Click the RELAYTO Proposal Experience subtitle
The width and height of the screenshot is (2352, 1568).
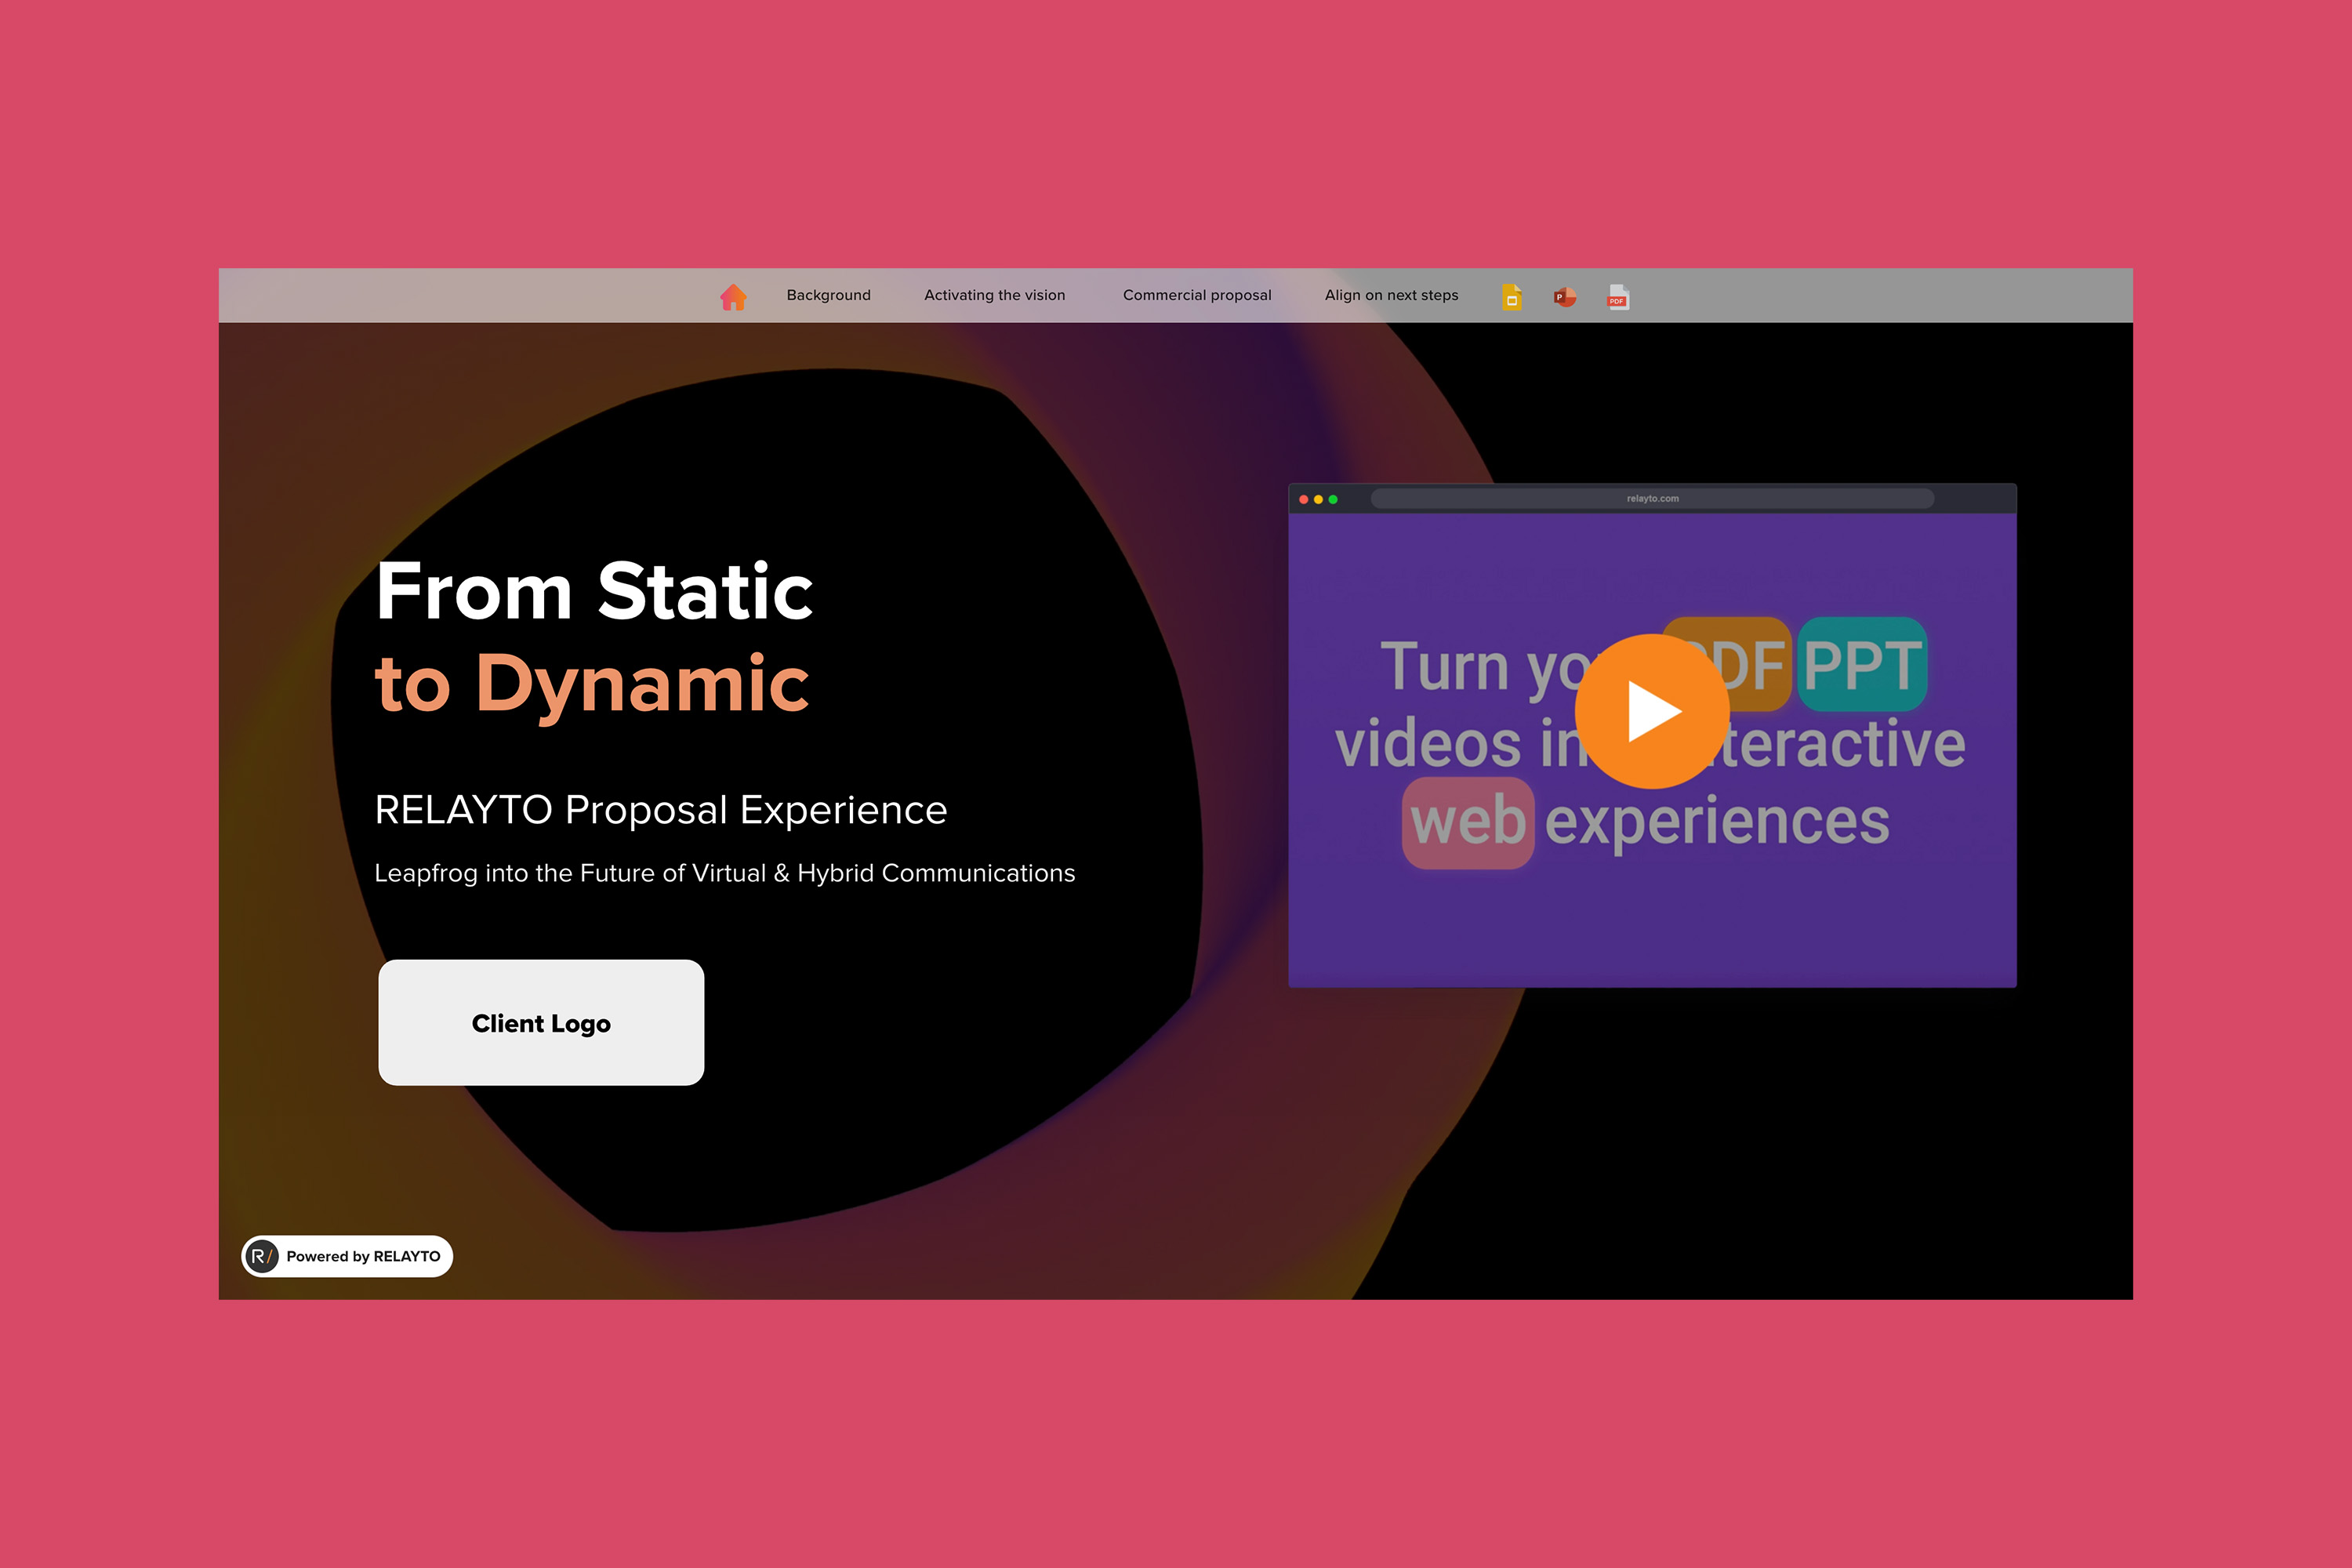pyautogui.click(x=660, y=810)
